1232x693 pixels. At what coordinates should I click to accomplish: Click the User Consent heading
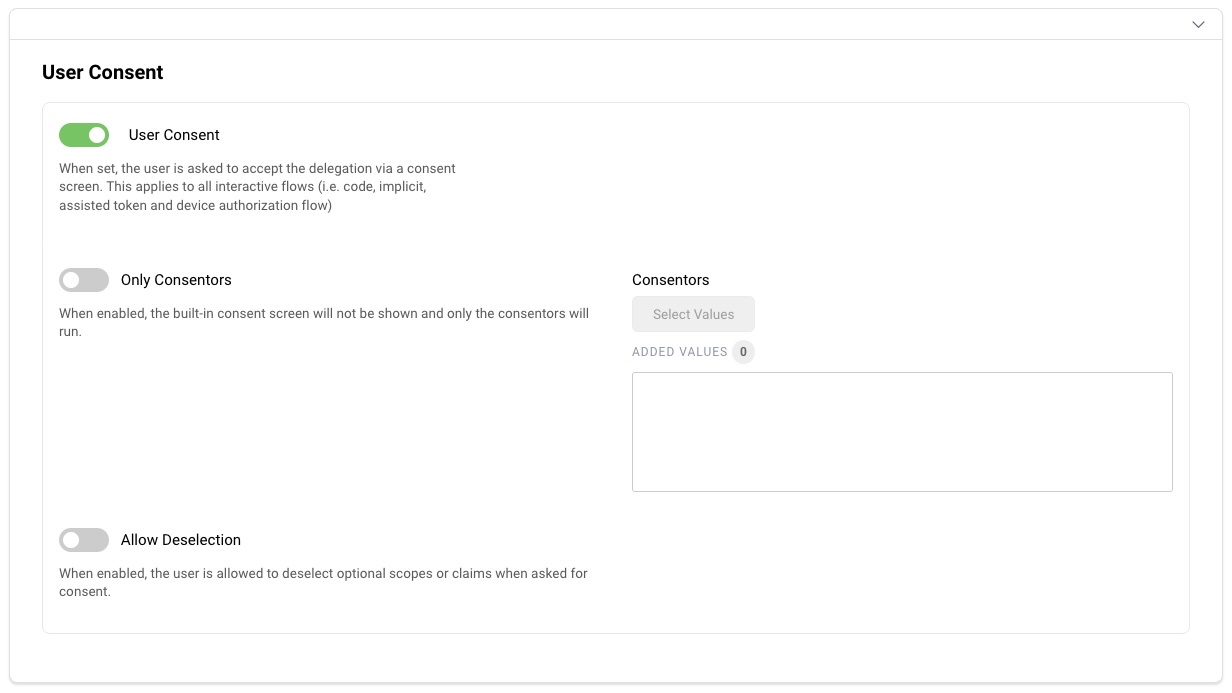[x=102, y=72]
